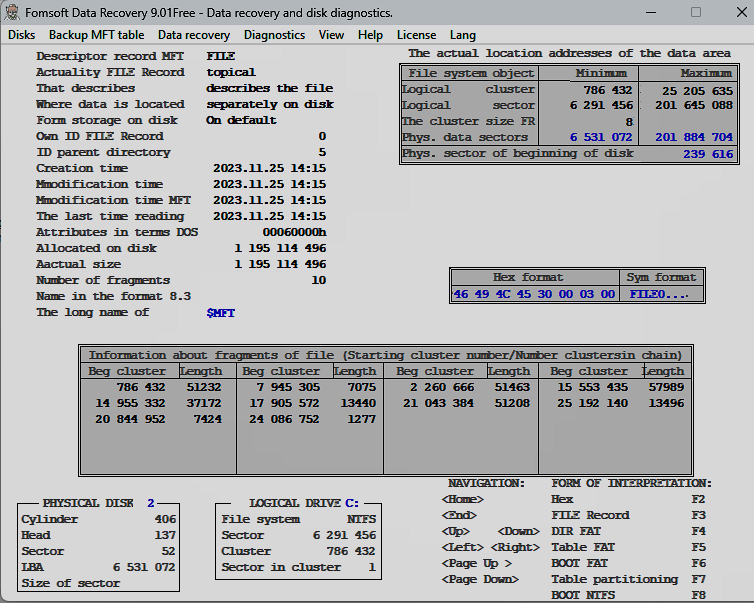Open the License menu
Screen dimensions: 754x603
(416, 35)
